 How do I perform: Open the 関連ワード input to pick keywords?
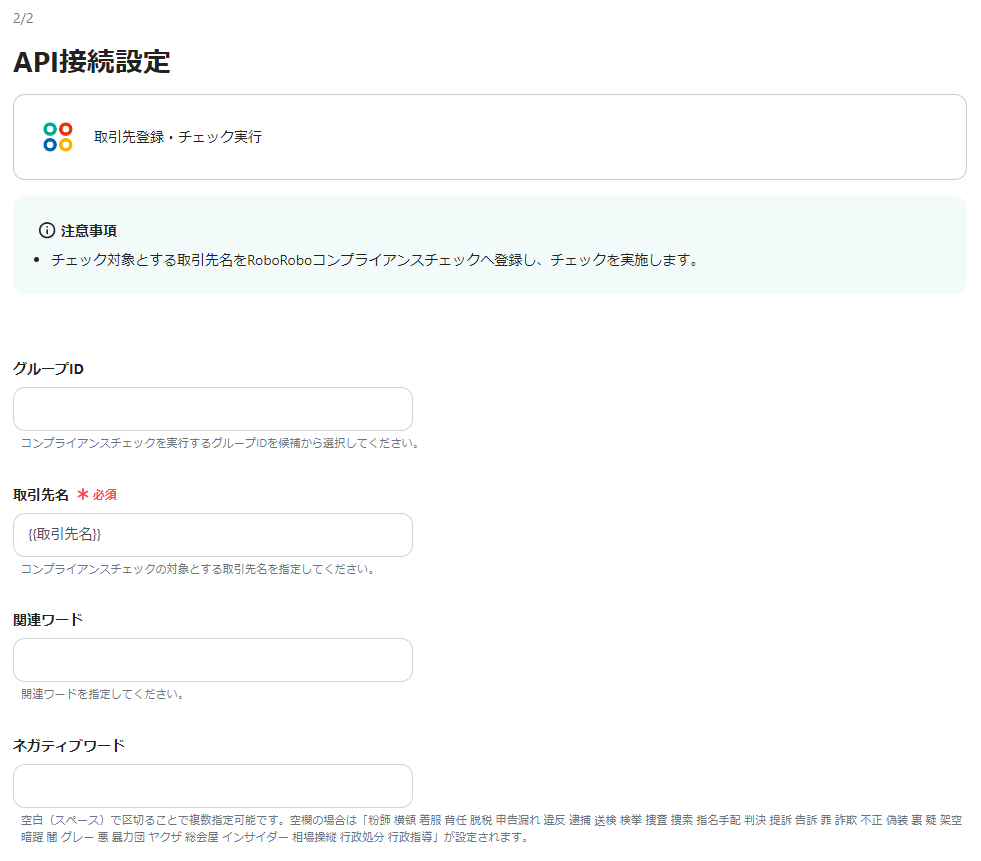point(212,660)
